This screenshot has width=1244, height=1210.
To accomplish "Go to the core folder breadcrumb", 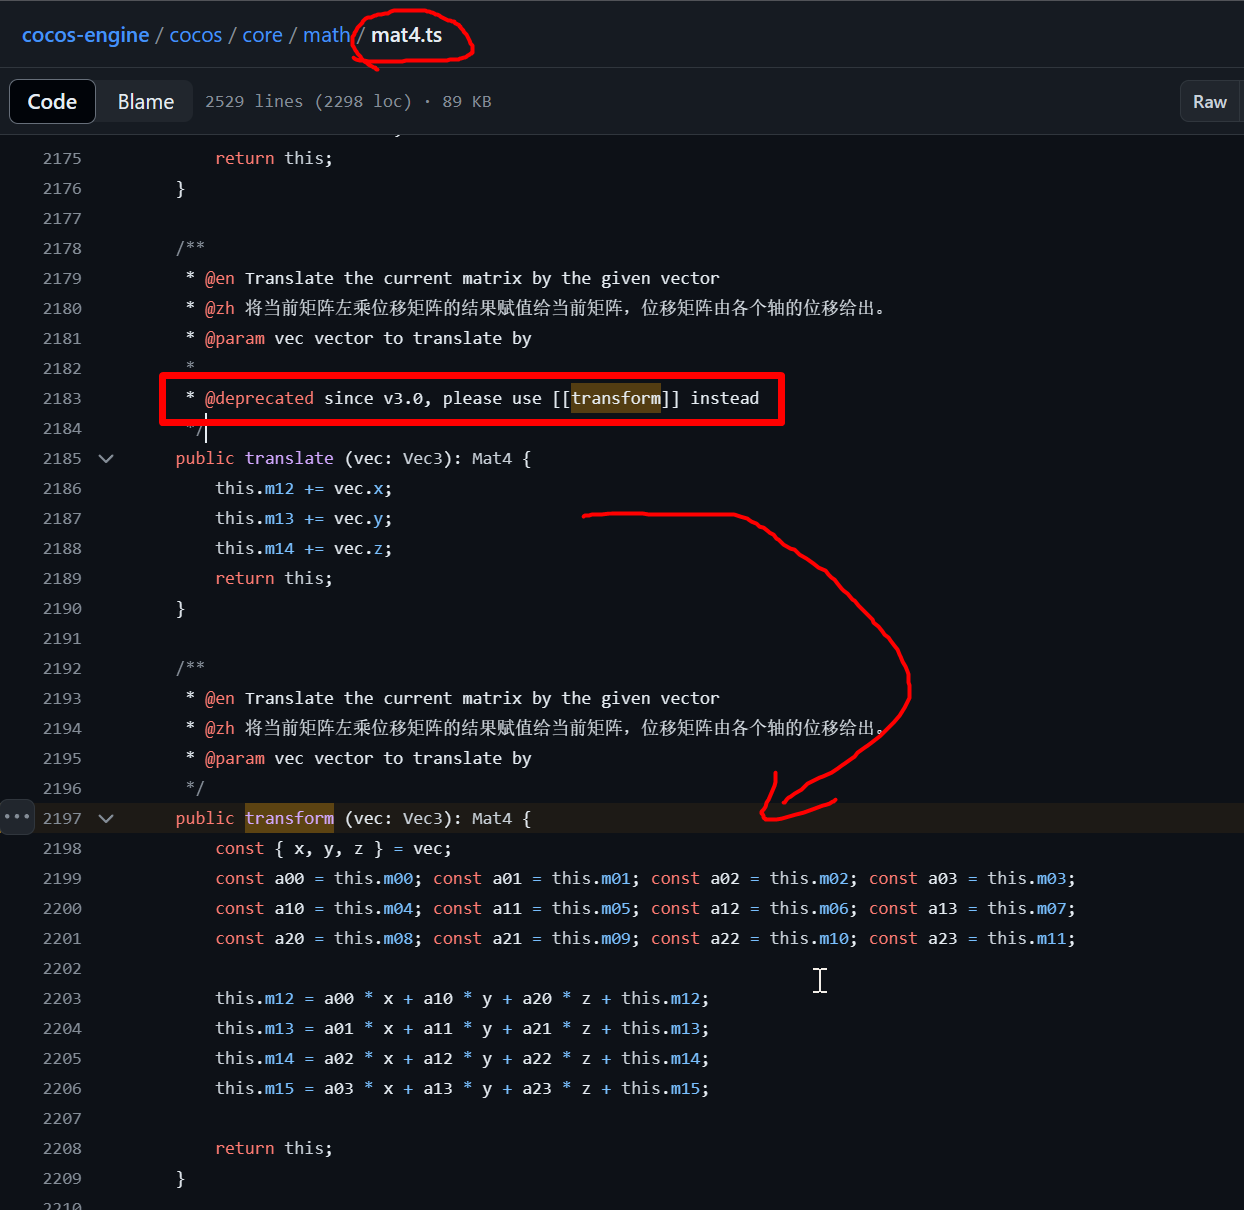I will pos(262,35).
